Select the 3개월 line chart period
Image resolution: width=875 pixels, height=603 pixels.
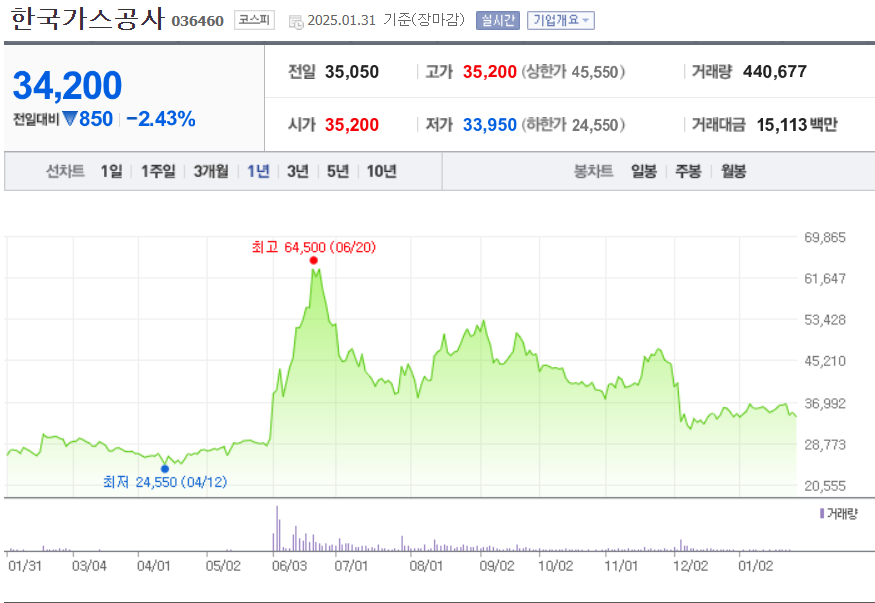tap(211, 171)
